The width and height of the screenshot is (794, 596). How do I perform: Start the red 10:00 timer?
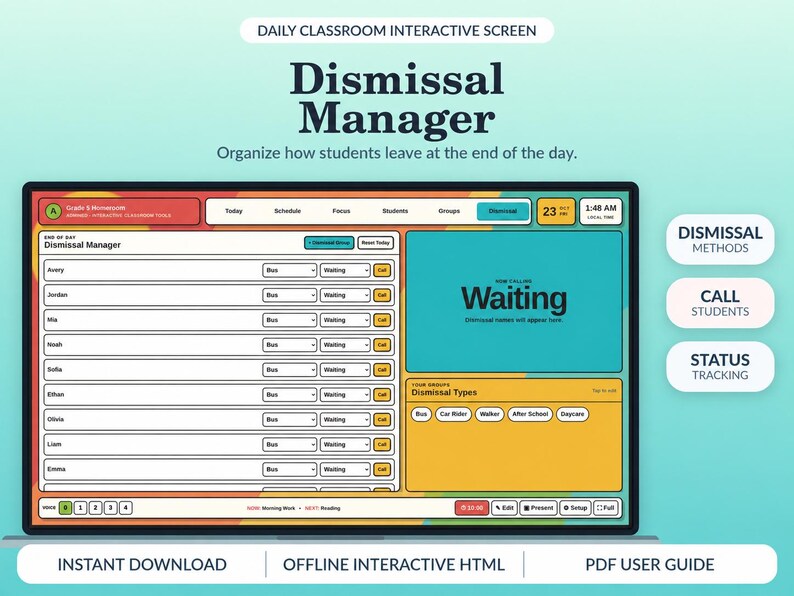(x=471, y=508)
